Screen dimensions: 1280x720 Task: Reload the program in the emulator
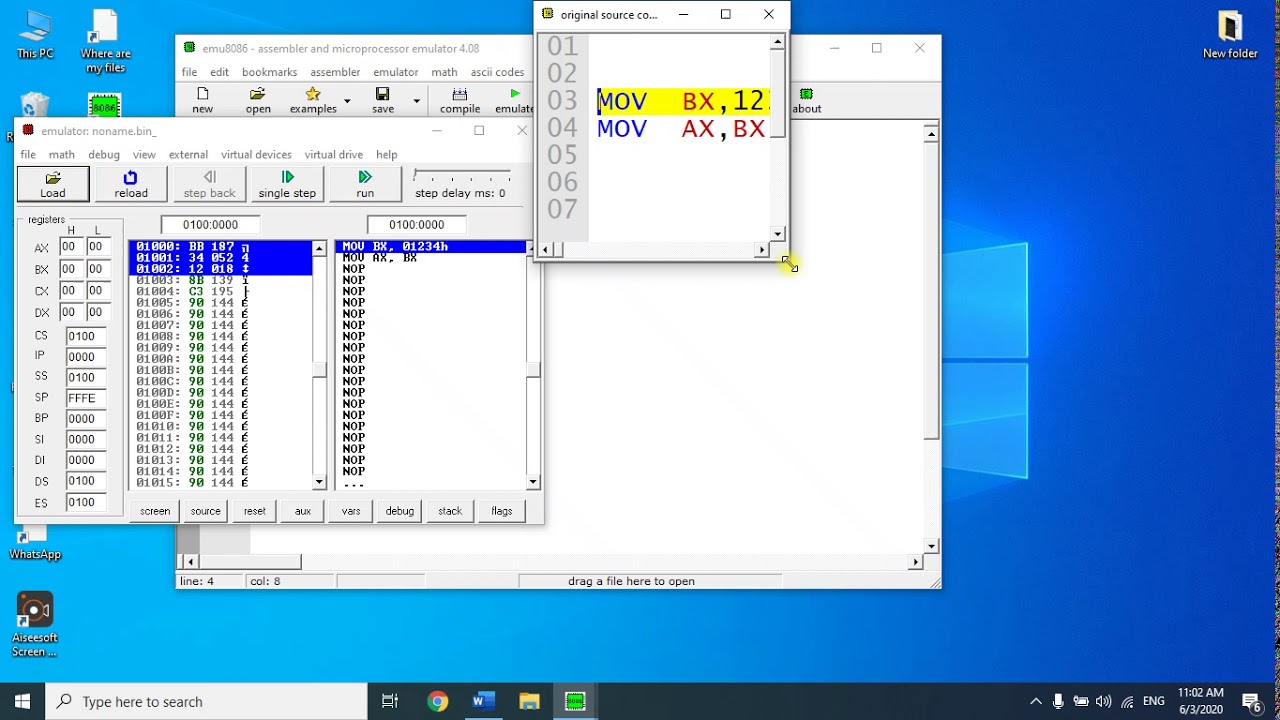click(x=131, y=184)
